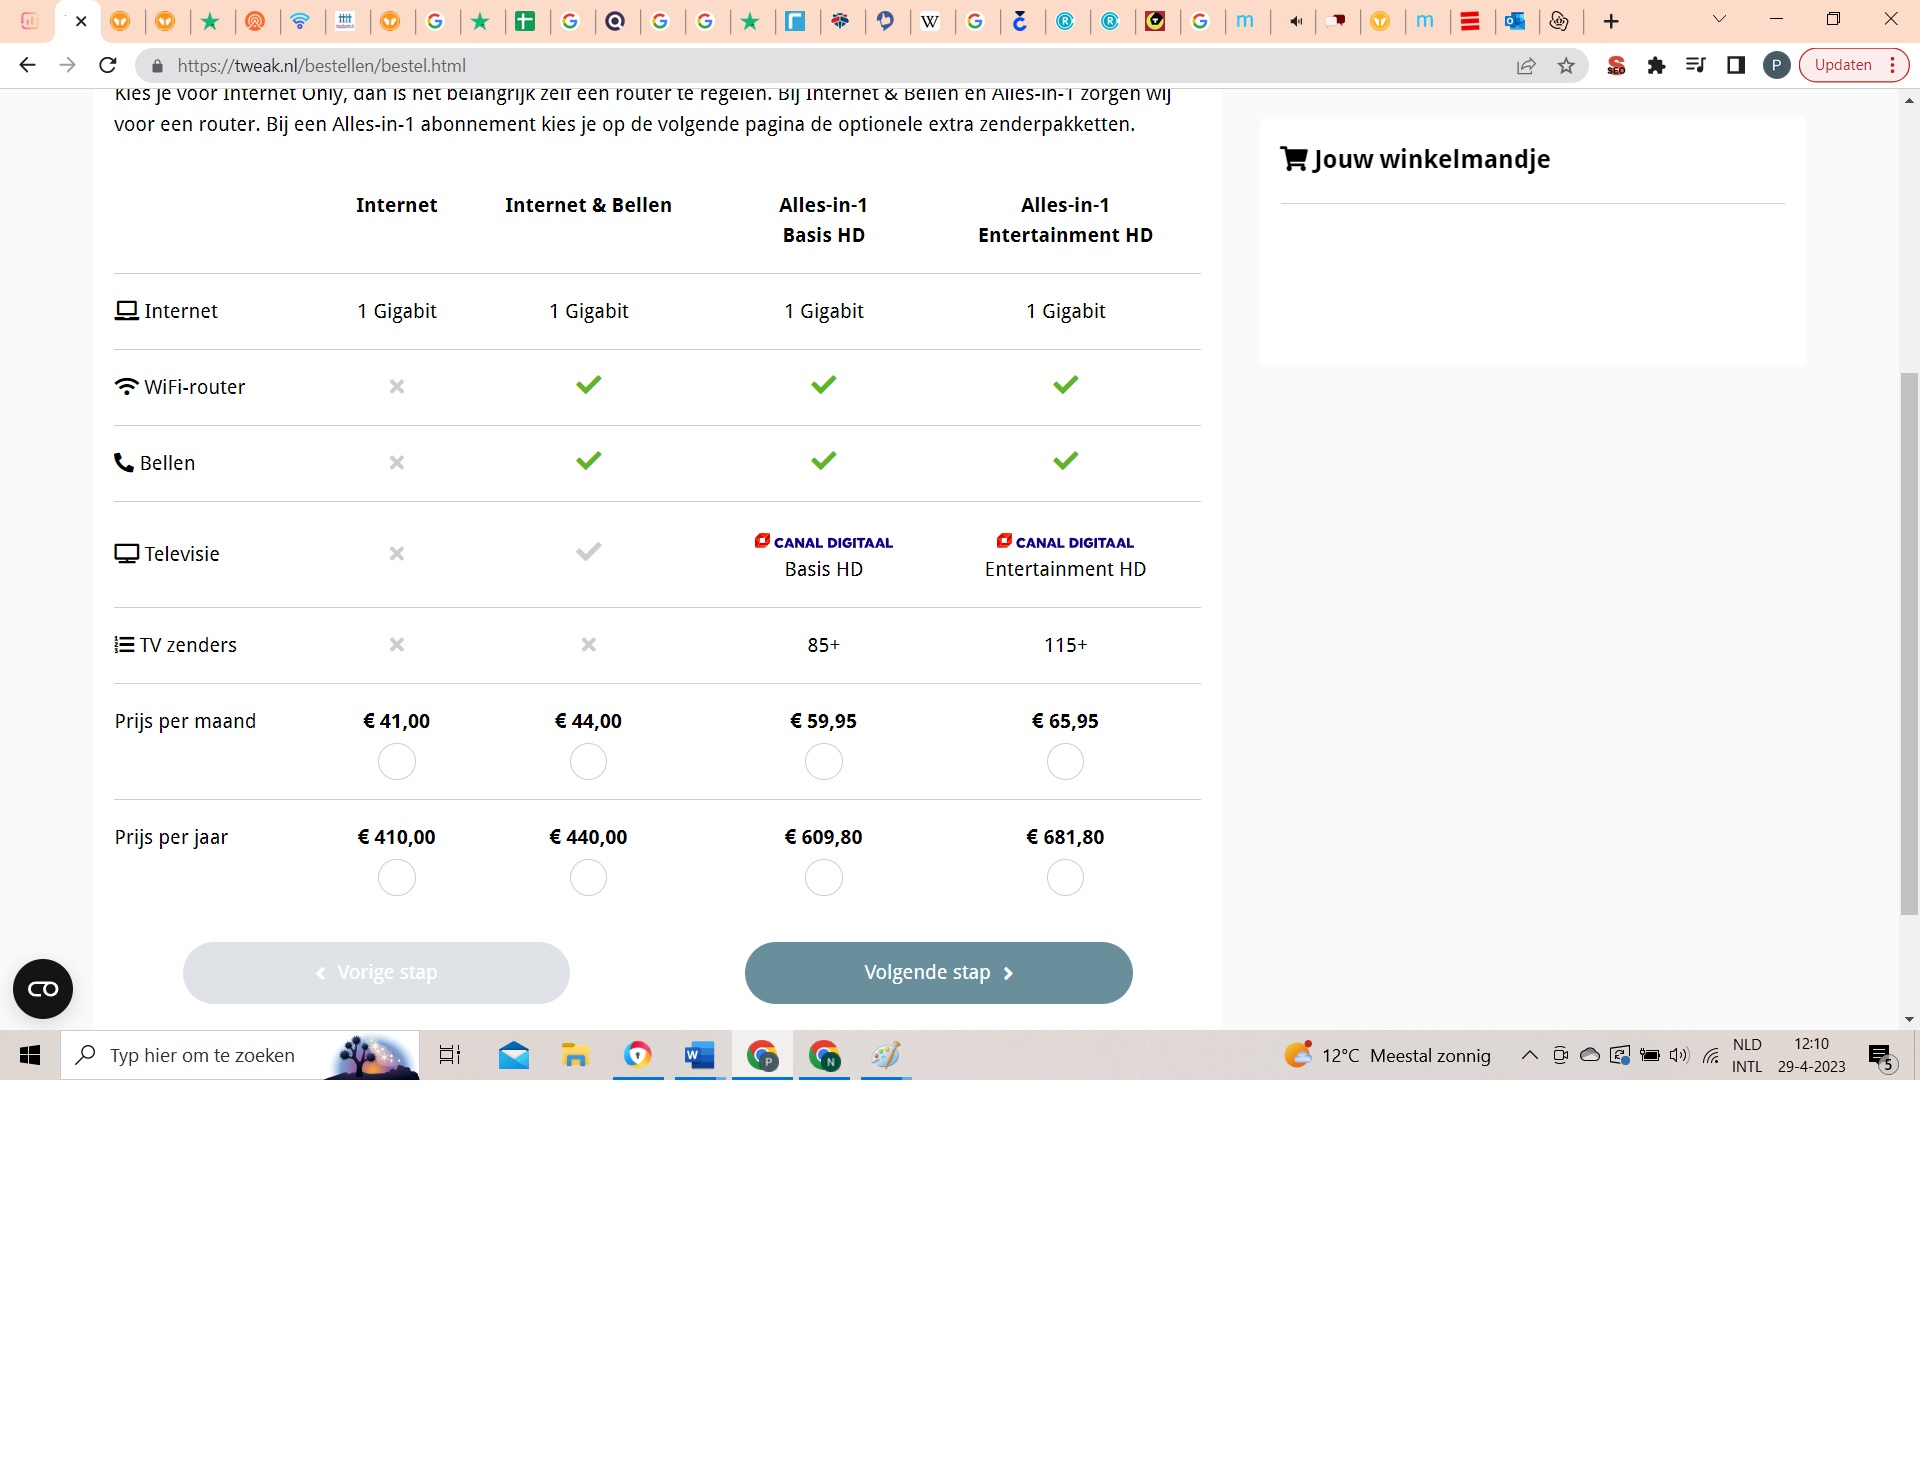Click the Jouw winkelmandje heading
Viewport: 1920px width, 1468px height.
pyautogui.click(x=1415, y=159)
